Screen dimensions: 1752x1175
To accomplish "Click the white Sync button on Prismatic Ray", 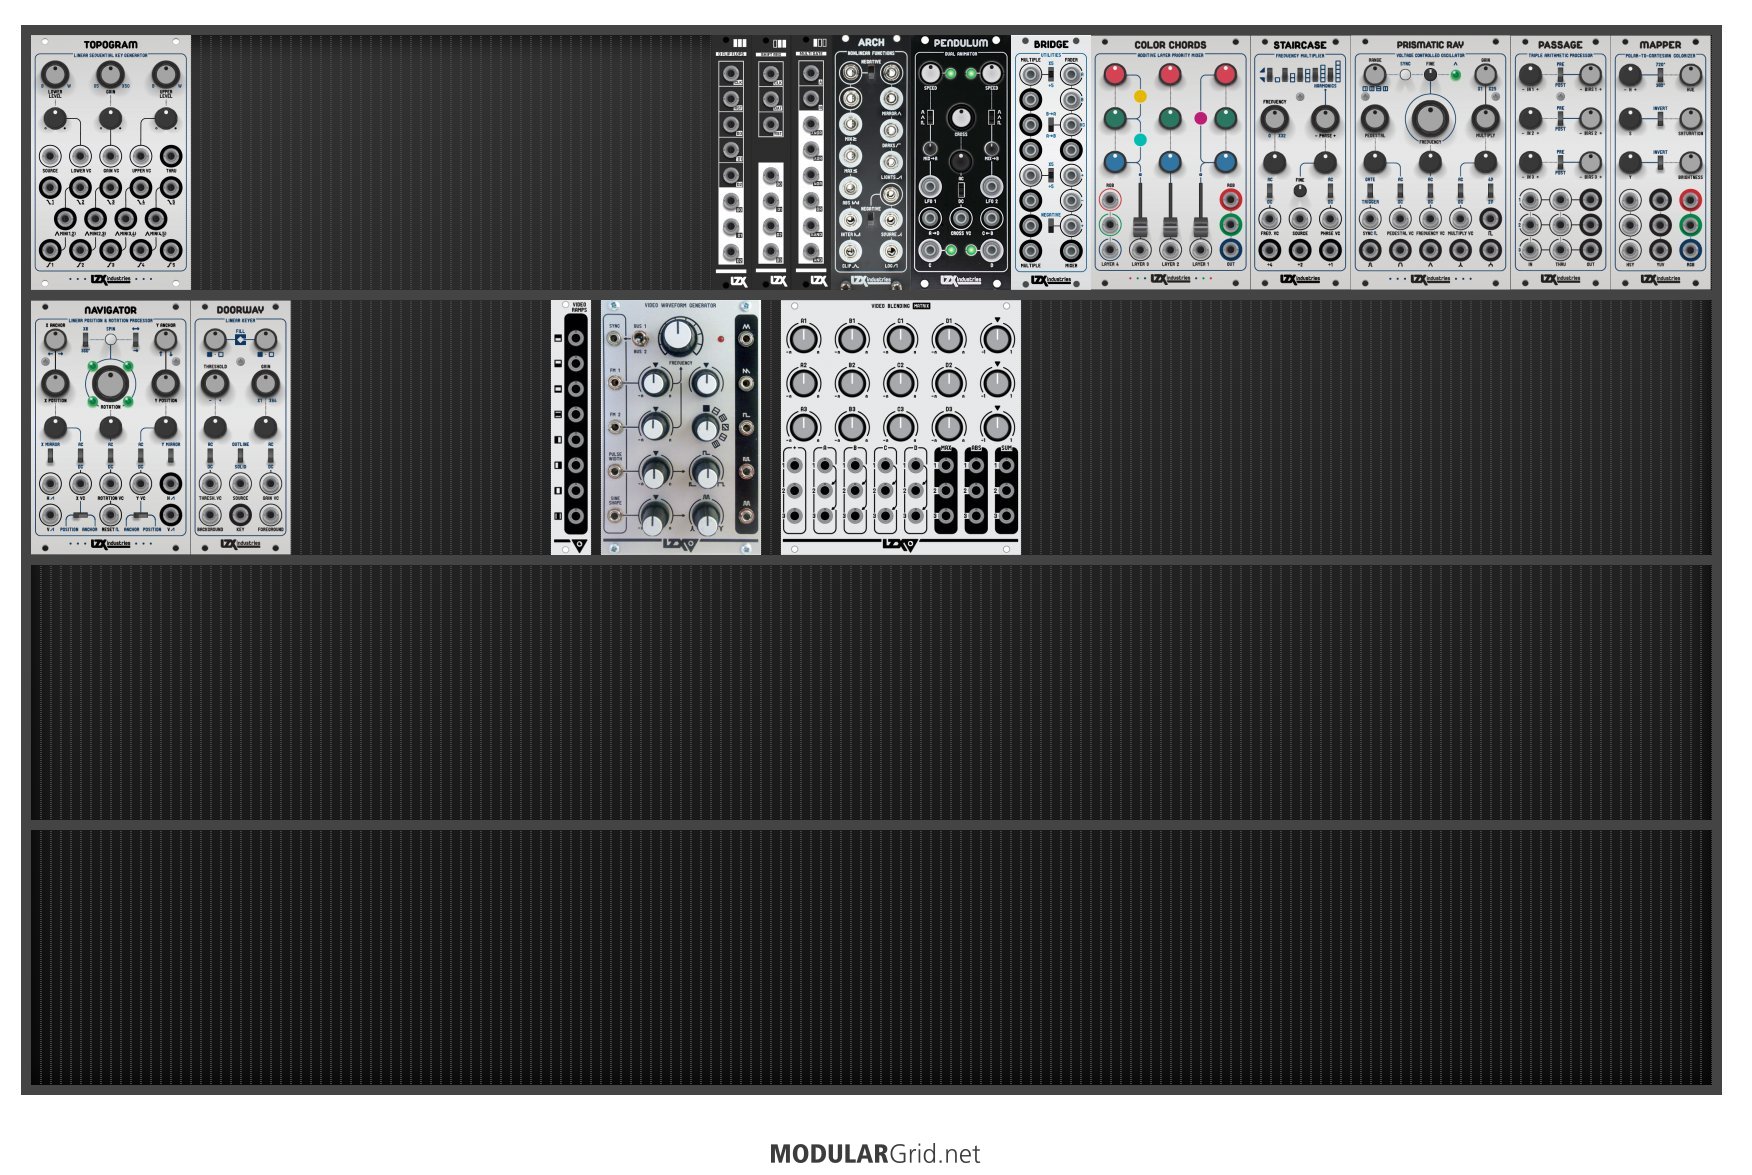I will pyautogui.click(x=1405, y=75).
